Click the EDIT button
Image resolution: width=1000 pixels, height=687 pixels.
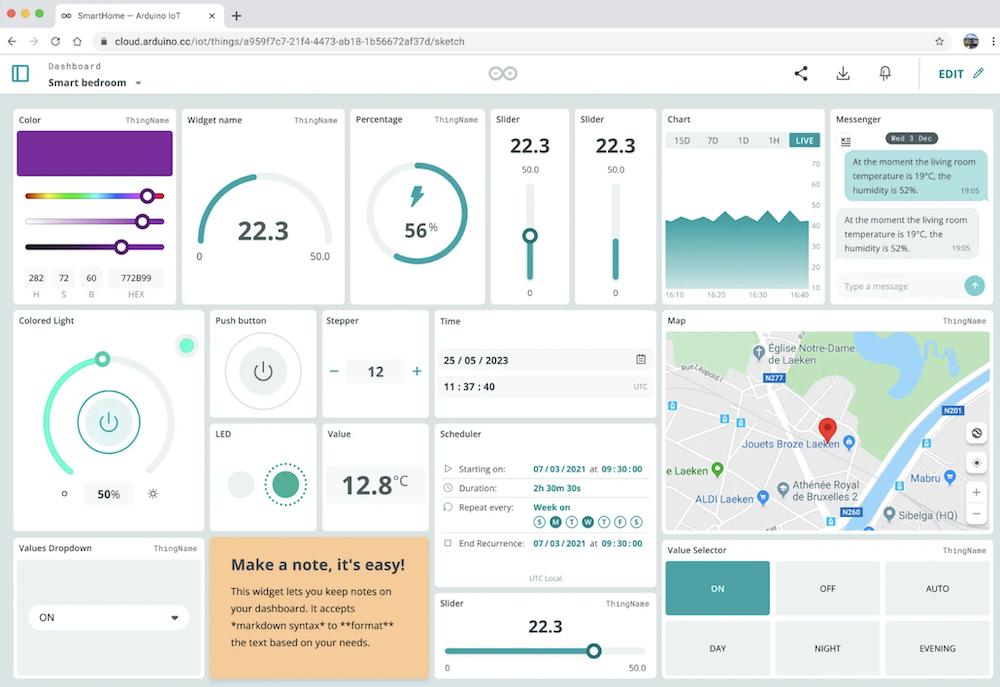click(x=961, y=74)
